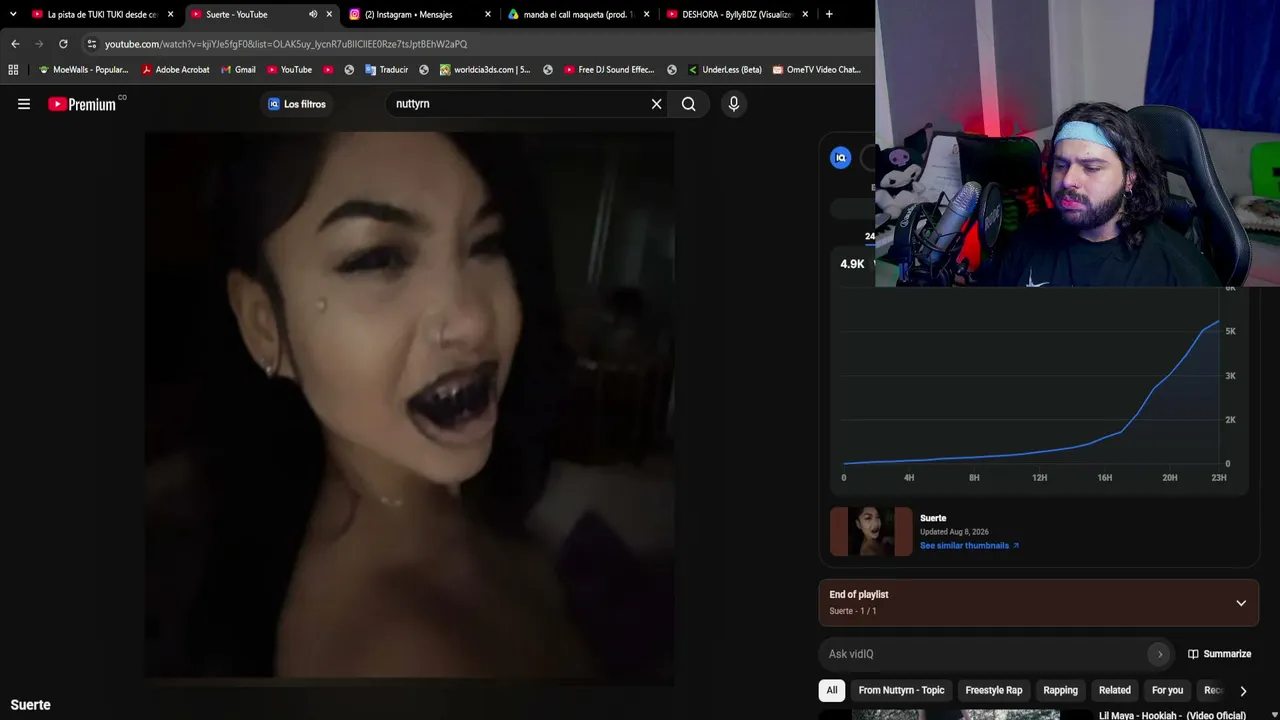Select the browser address bar URL
The image size is (1280, 720).
click(286, 44)
